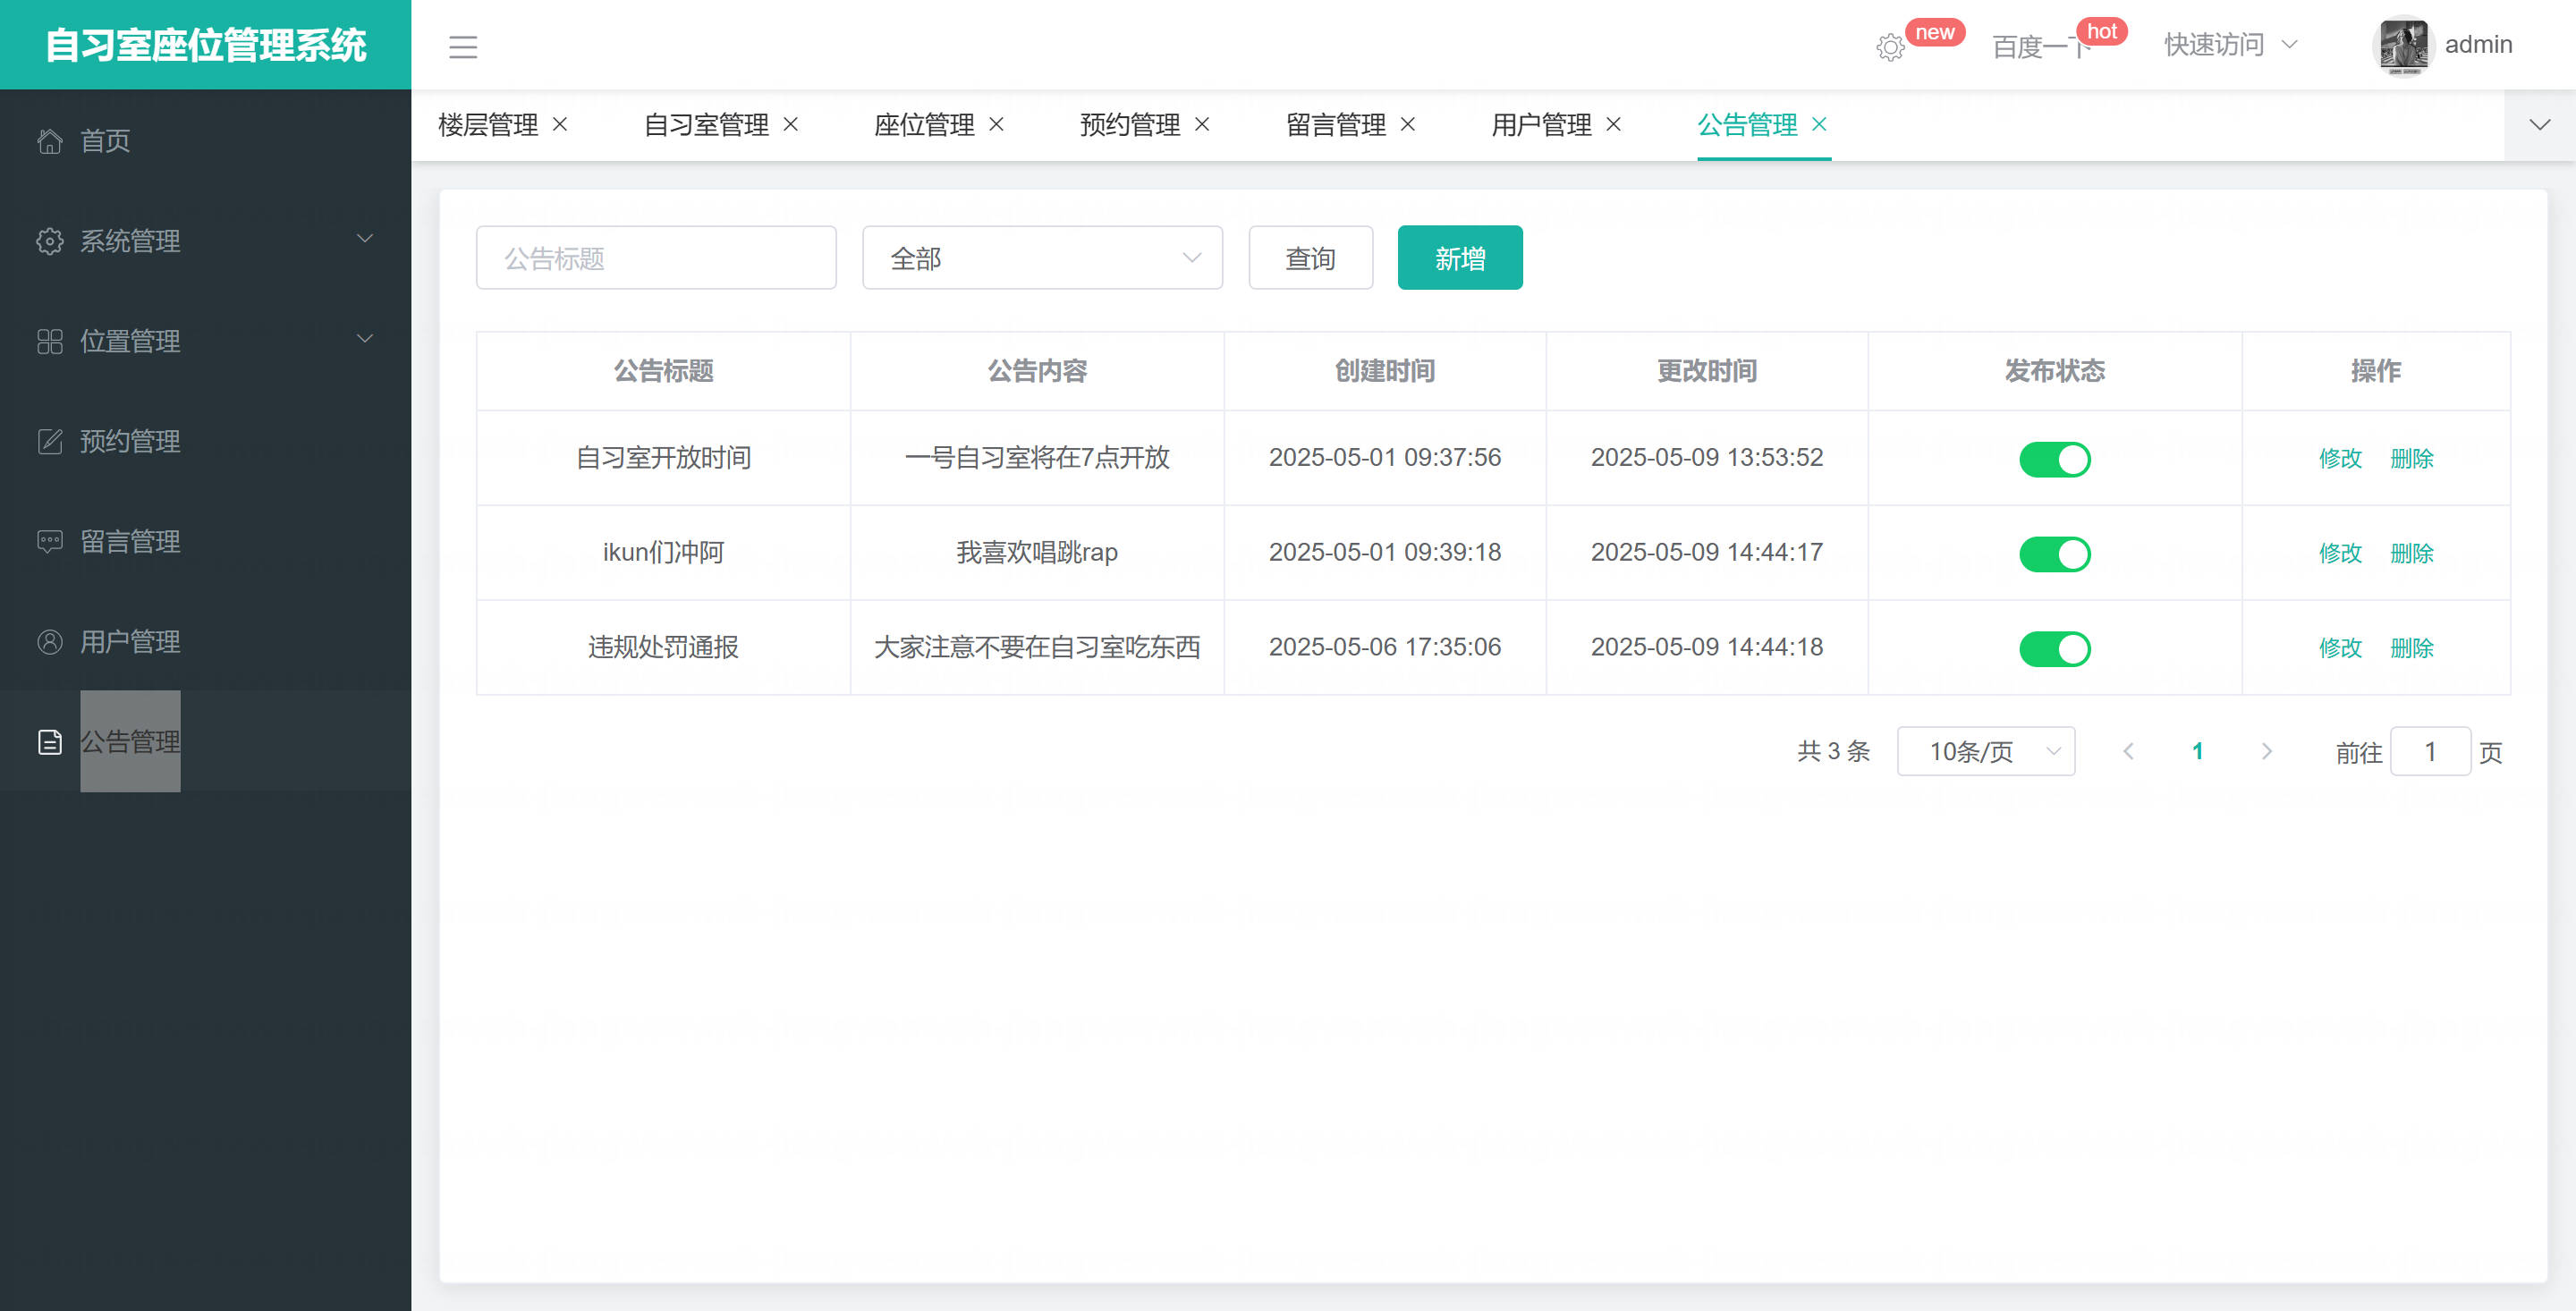2576x1311 pixels.
Task: Close the 座位管理 tab
Action: click(997, 124)
